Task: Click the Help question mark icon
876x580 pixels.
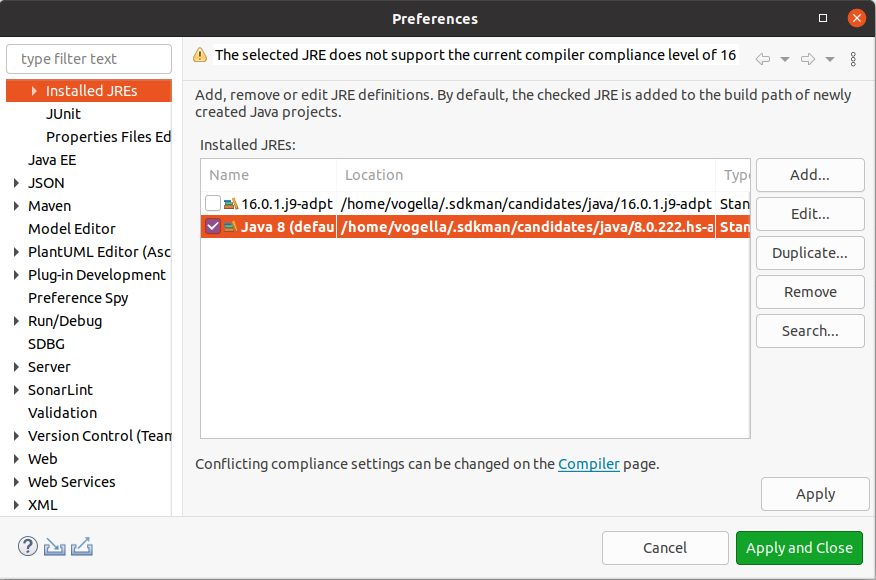Action: click(28, 547)
